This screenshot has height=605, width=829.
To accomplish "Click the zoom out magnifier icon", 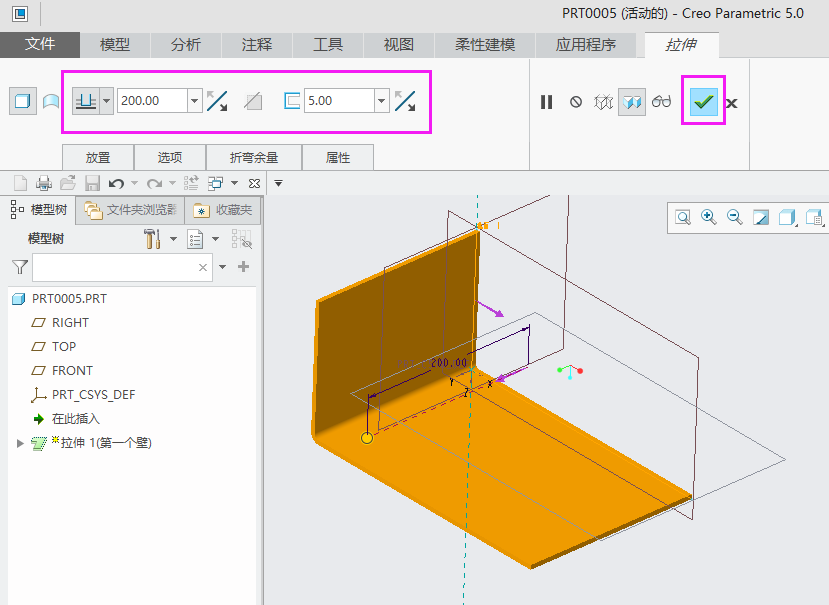I will (x=735, y=217).
